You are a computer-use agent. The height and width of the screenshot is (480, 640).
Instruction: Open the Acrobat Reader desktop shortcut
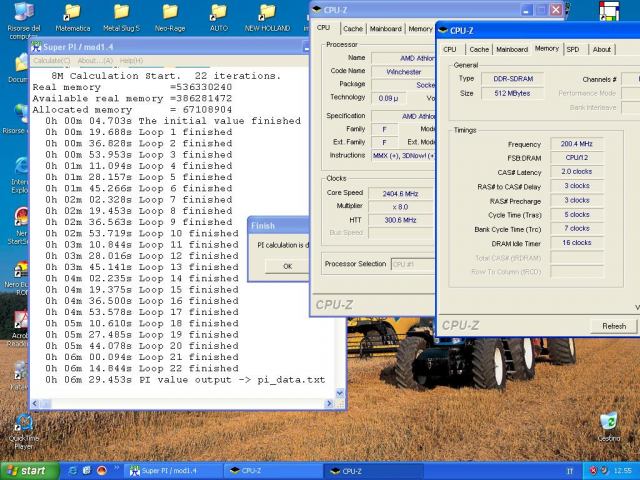pos(18,329)
